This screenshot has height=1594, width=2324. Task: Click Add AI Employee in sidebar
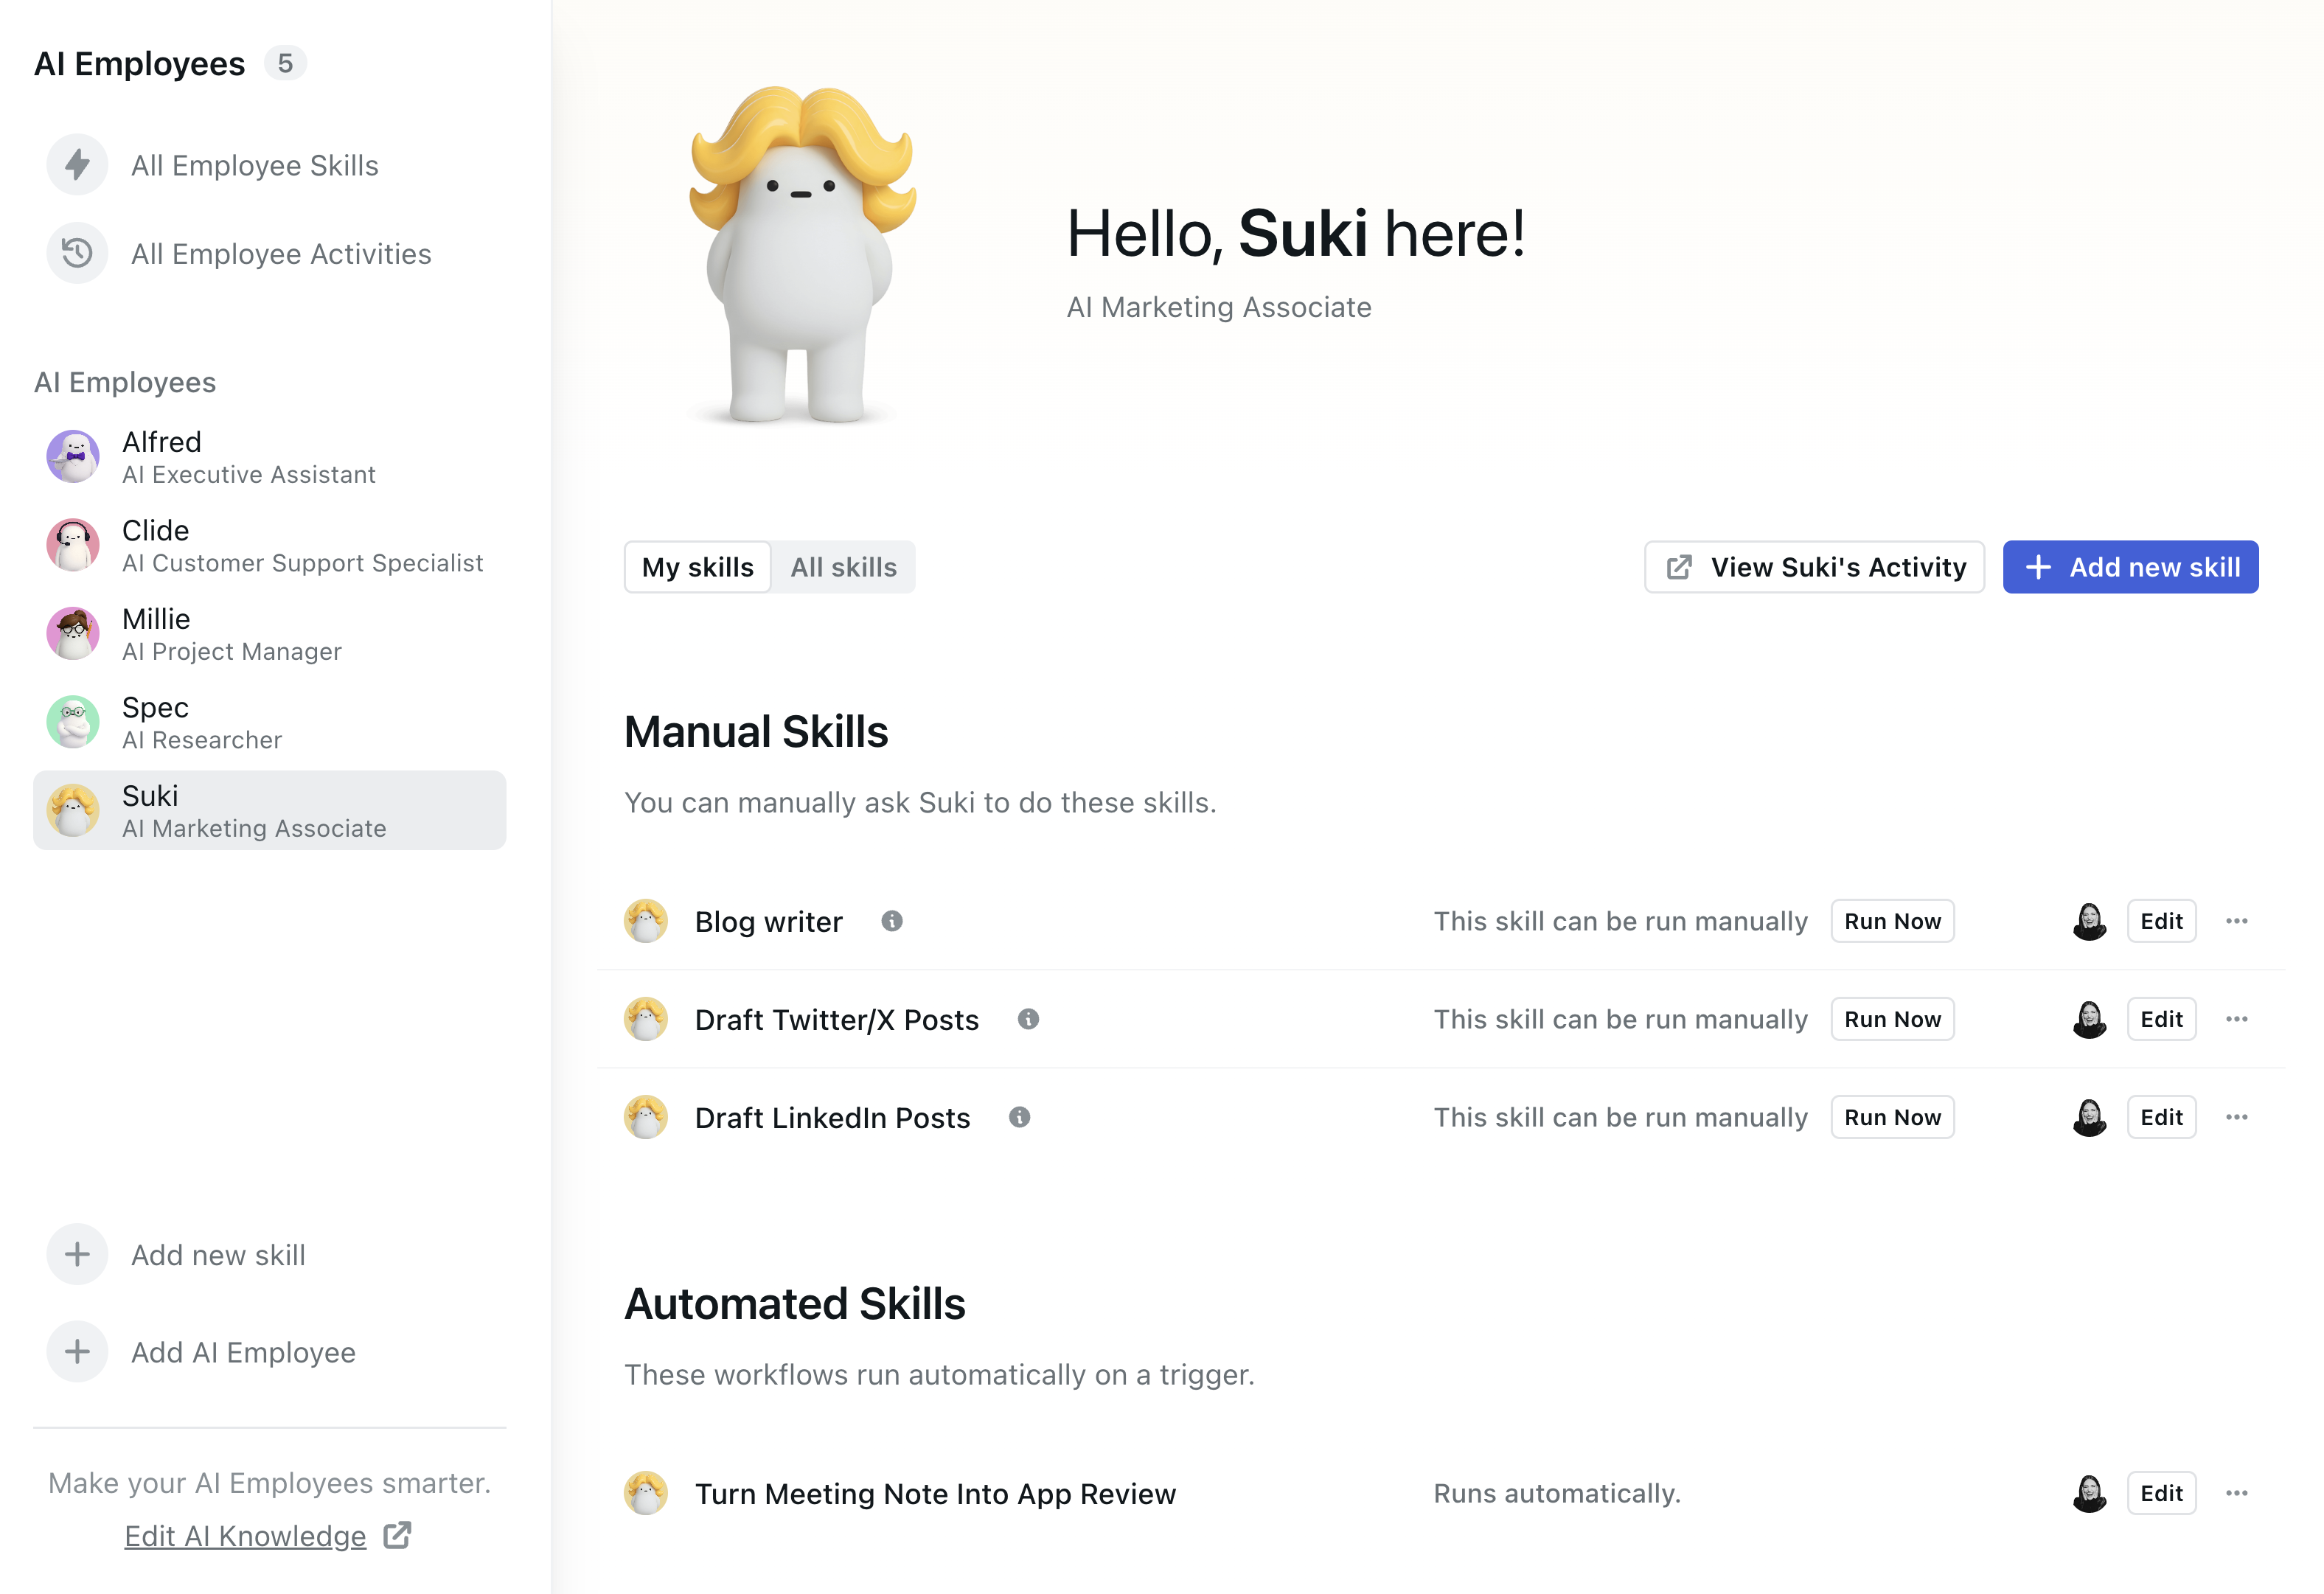(243, 1352)
